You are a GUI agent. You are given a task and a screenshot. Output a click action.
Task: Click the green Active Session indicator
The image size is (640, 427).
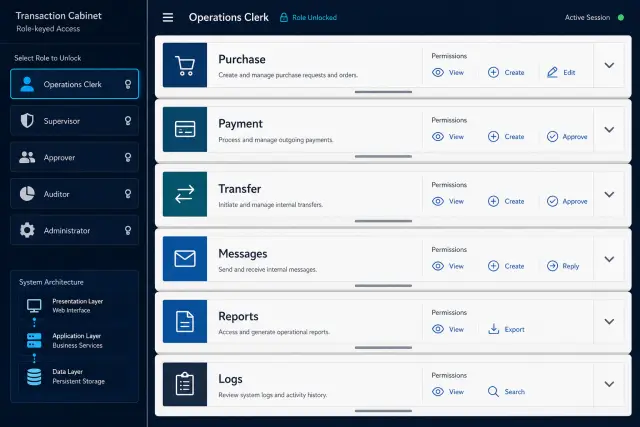pyautogui.click(x=621, y=18)
